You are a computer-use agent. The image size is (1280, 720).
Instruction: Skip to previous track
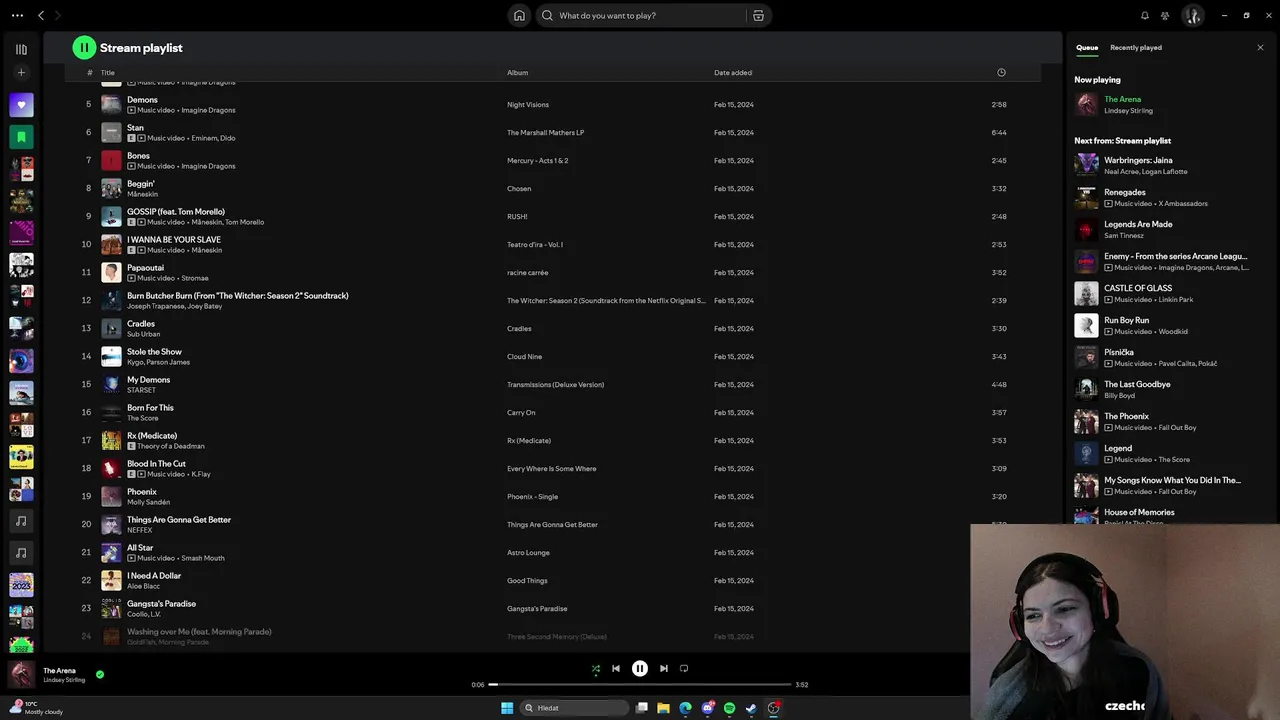pos(616,668)
